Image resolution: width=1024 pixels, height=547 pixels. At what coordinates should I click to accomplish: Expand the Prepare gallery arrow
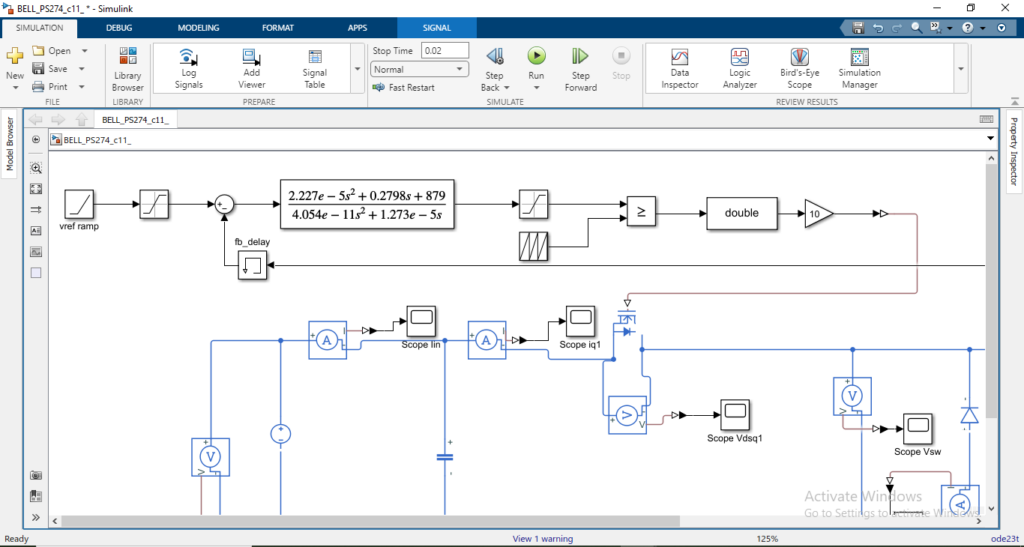click(x=357, y=69)
